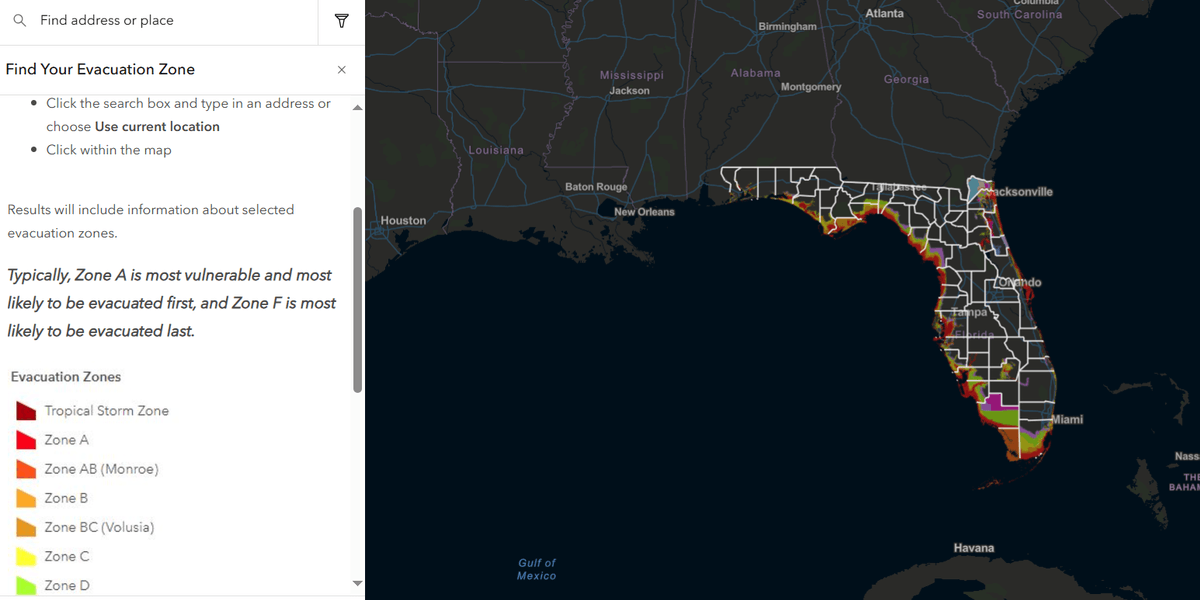
Task: Click the Zone AB (Monroe) swatch
Action: click(26, 469)
